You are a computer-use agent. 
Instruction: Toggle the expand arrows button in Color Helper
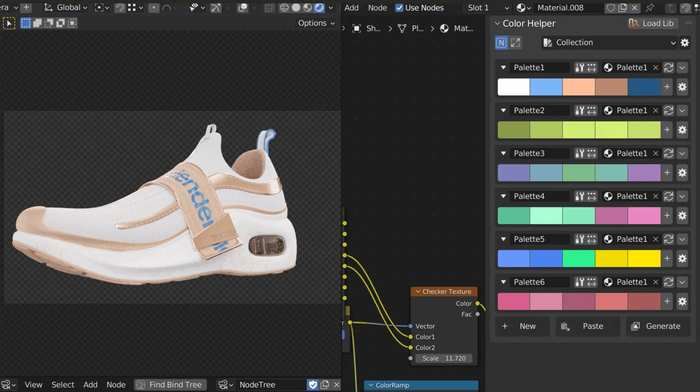[515, 42]
